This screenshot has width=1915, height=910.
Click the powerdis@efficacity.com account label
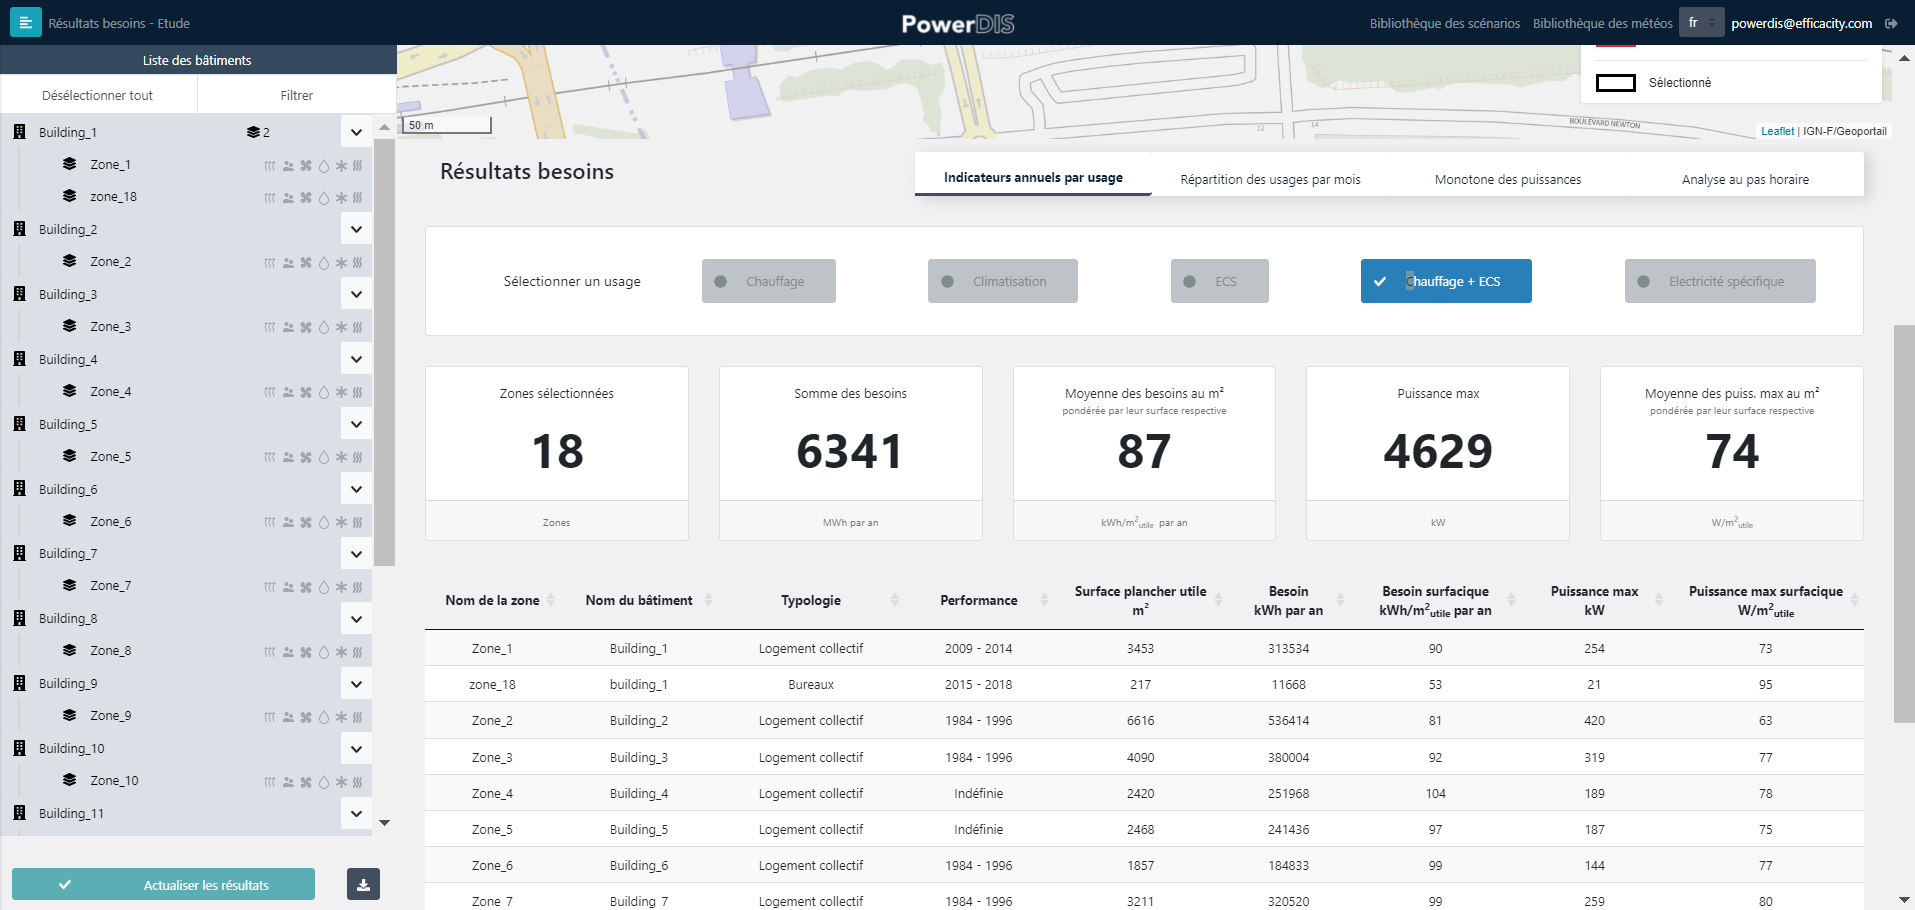(1801, 23)
